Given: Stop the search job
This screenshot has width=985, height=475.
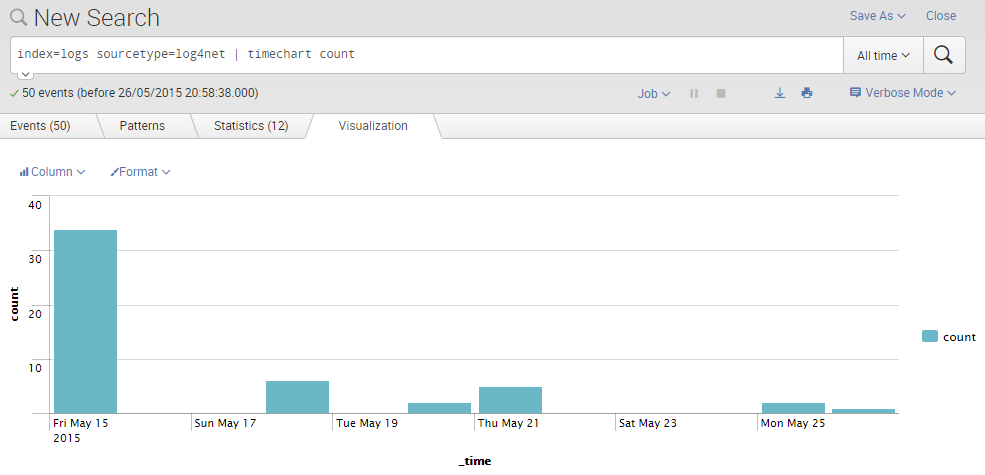Looking at the screenshot, I should pyautogui.click(x=720, y=93).
